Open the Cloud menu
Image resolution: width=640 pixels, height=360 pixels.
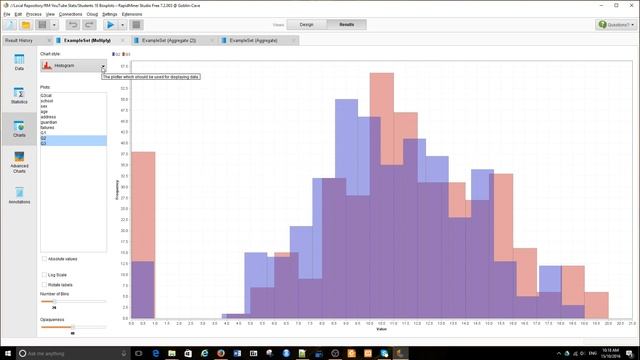(x=92, y=14)
